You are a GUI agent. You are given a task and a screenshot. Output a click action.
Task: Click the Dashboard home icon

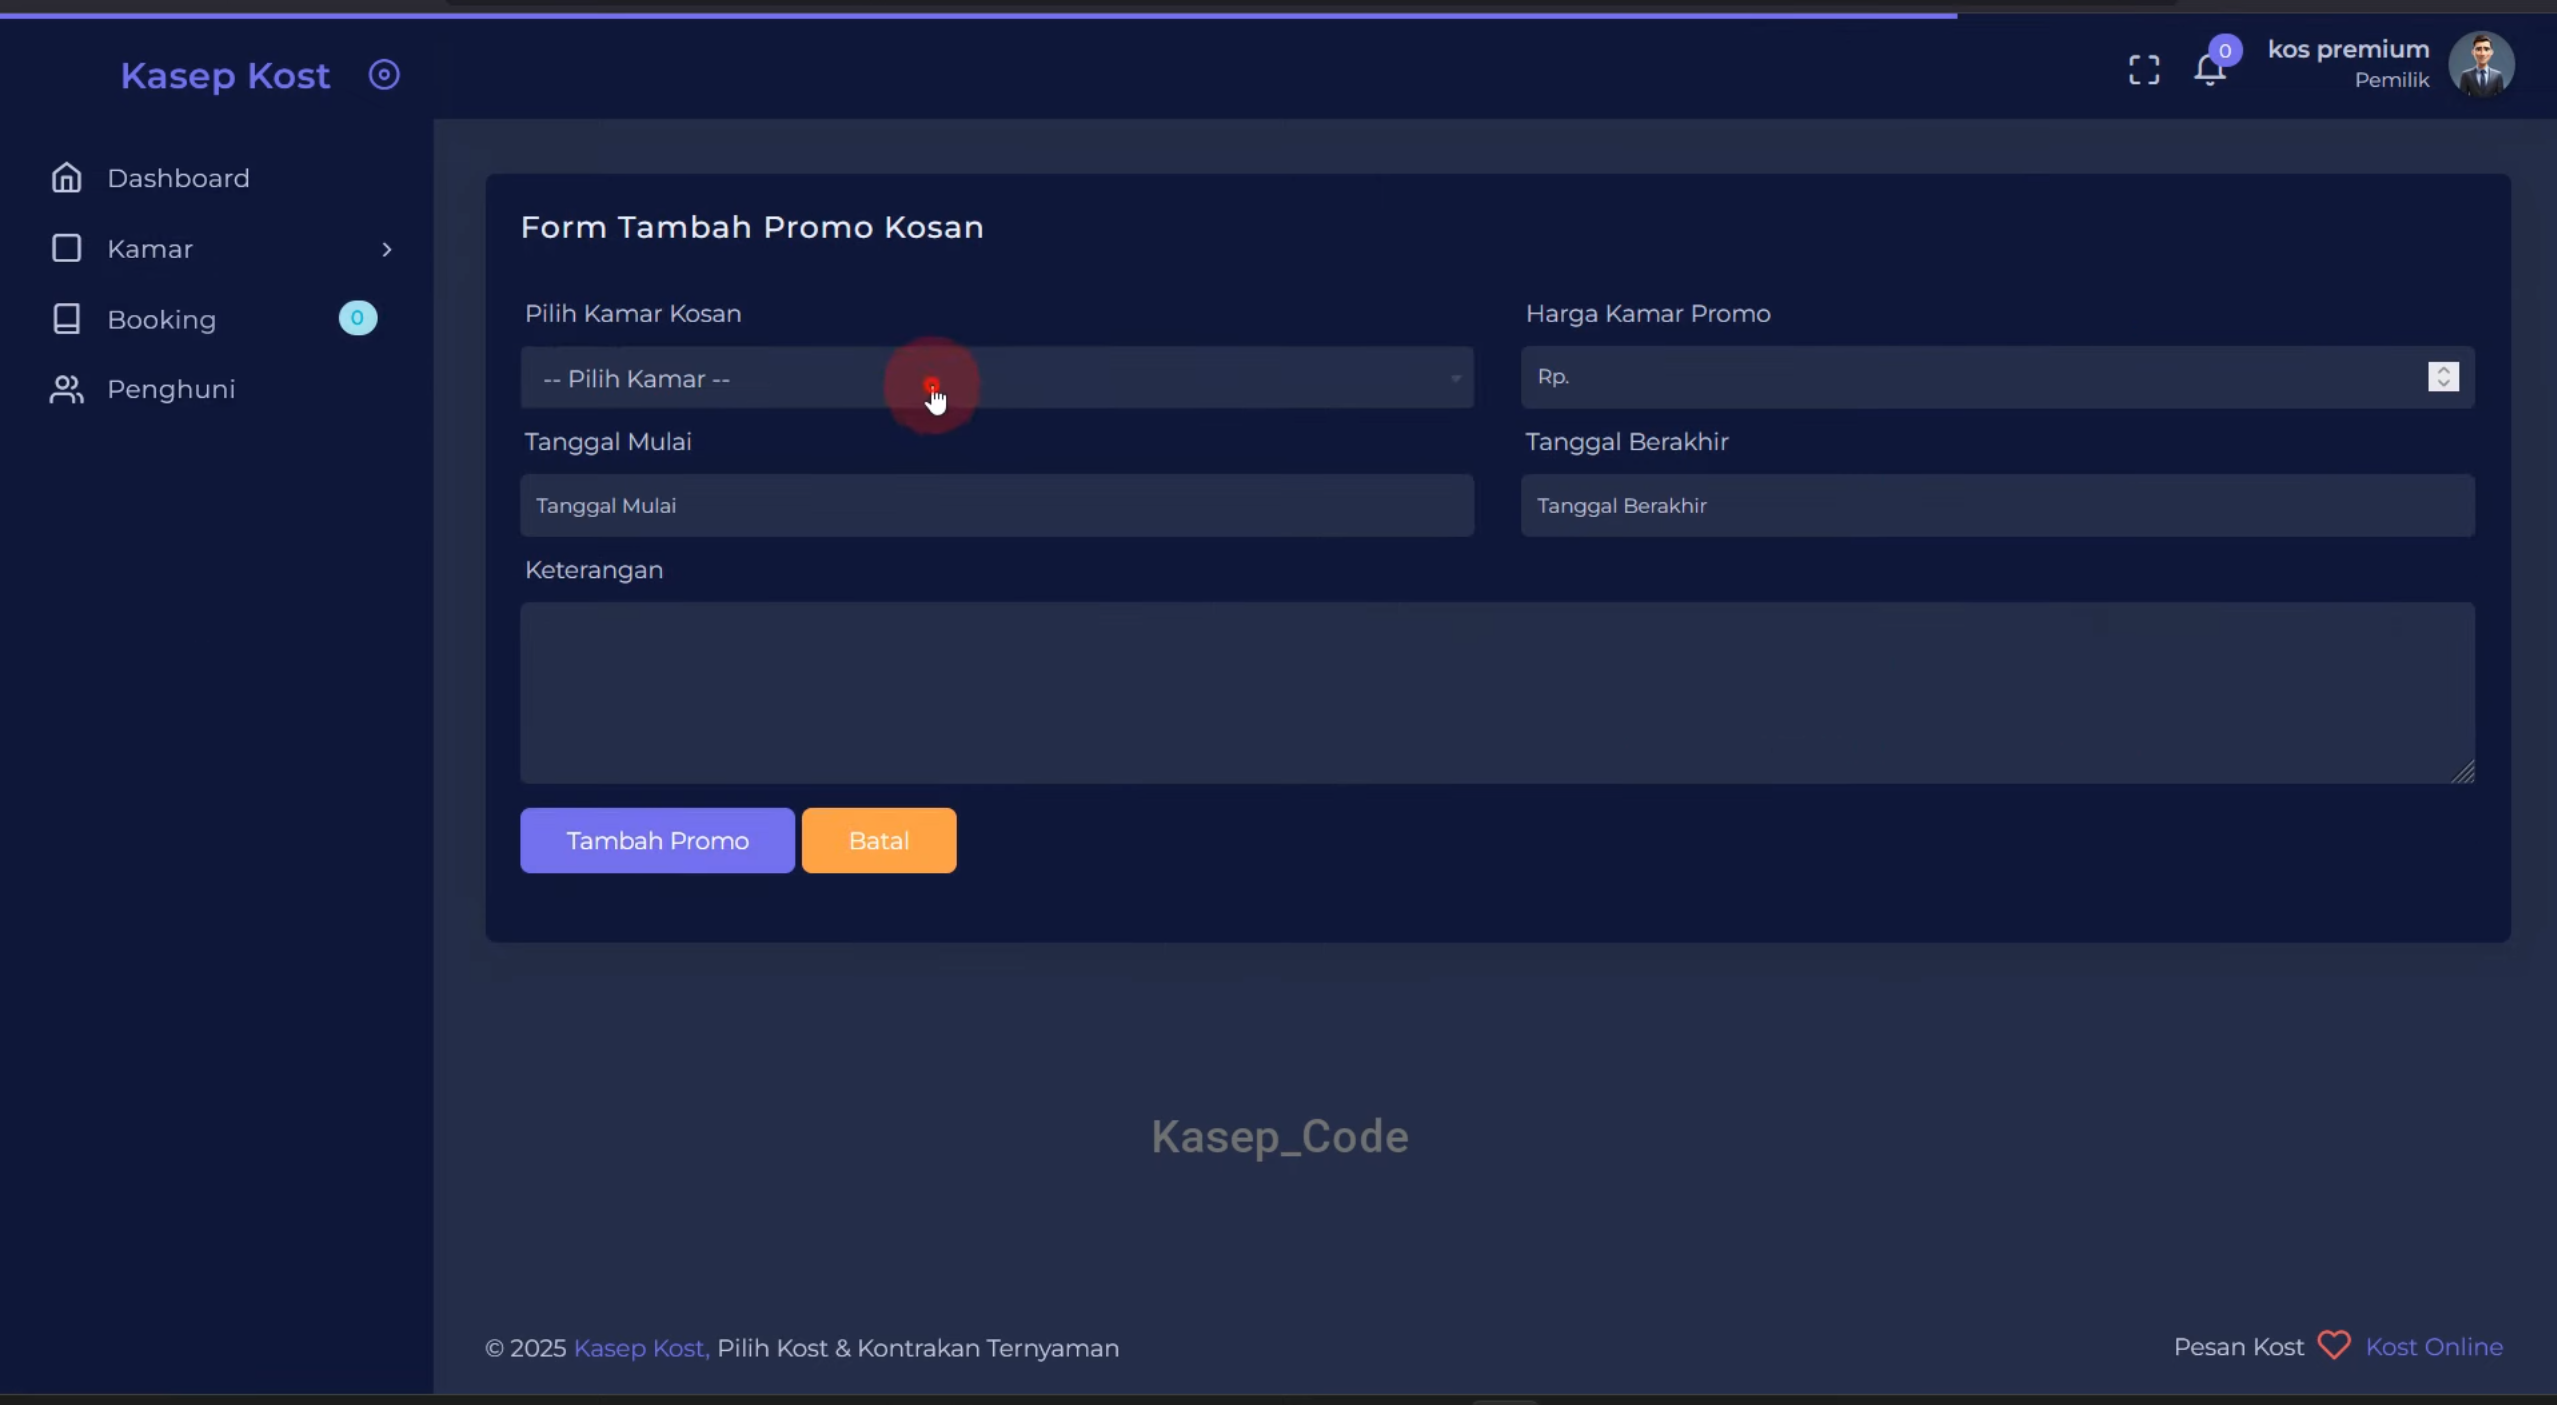coord(67,177)
